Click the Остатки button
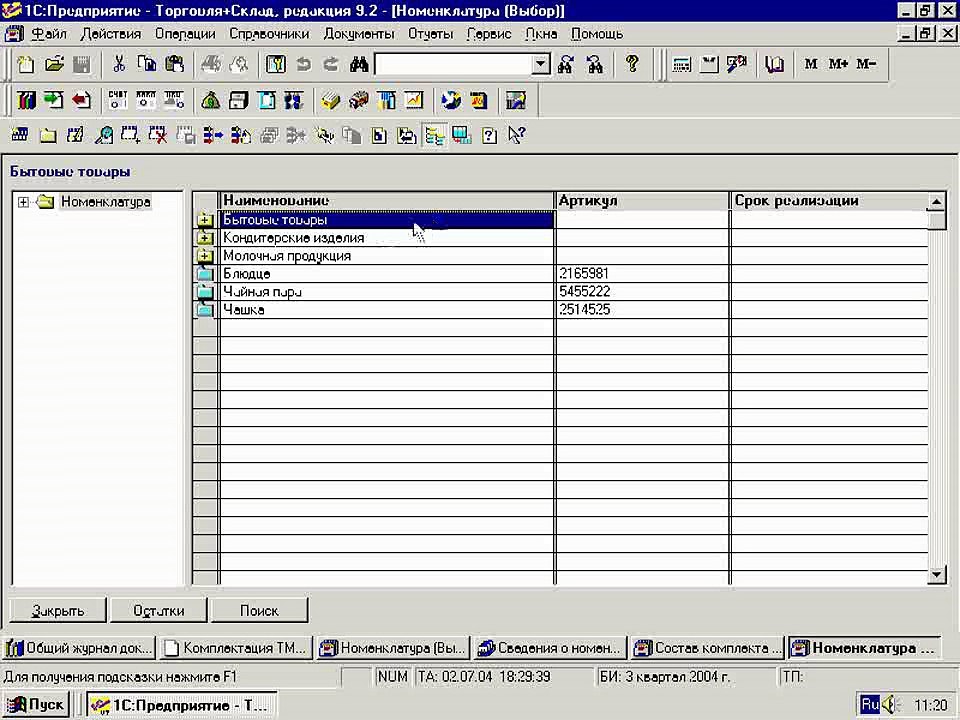960x720 pixels. click(159, 610)
